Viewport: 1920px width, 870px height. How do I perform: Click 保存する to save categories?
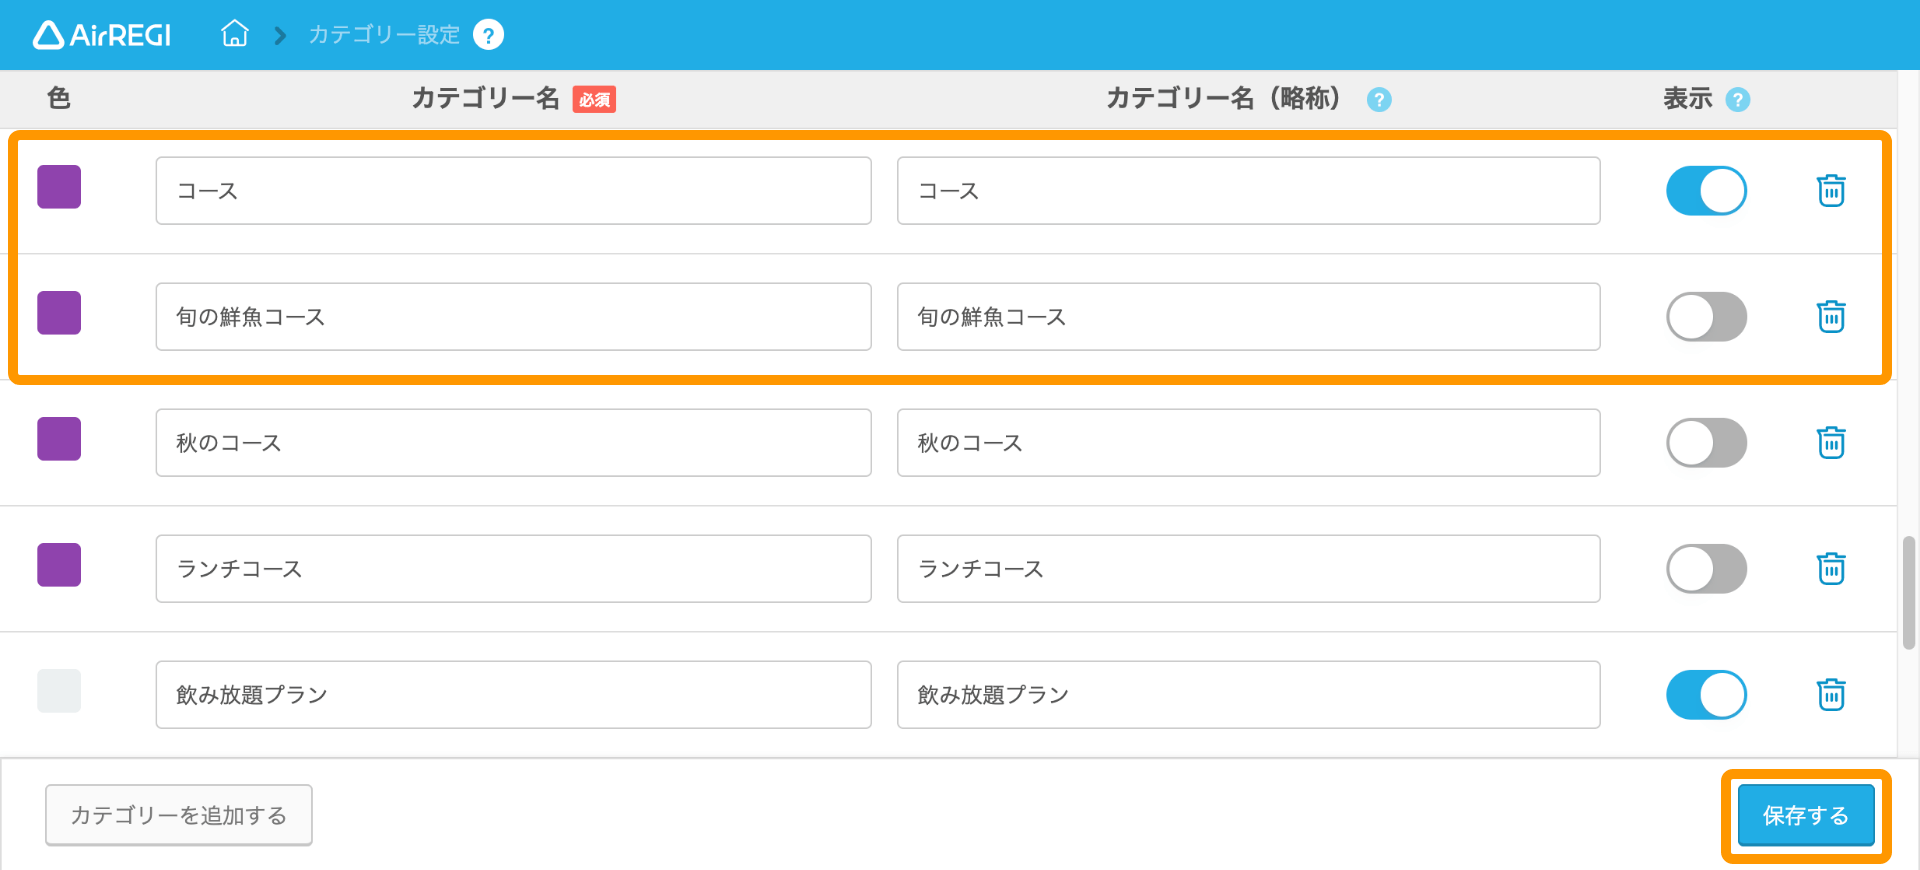1805,815
